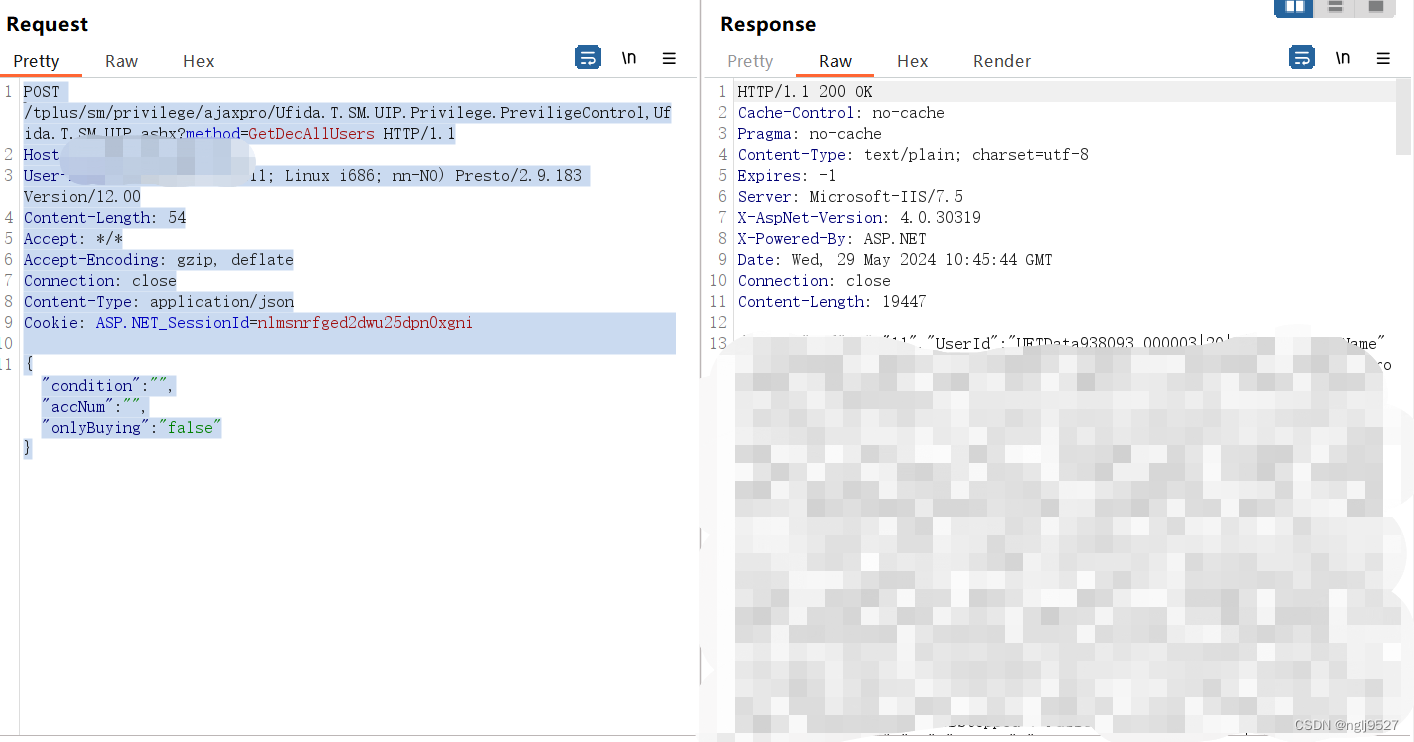The image size is (1414, 742).
Task: Click the Content-Length: 54 request header
Action: [x=105, y=218]
